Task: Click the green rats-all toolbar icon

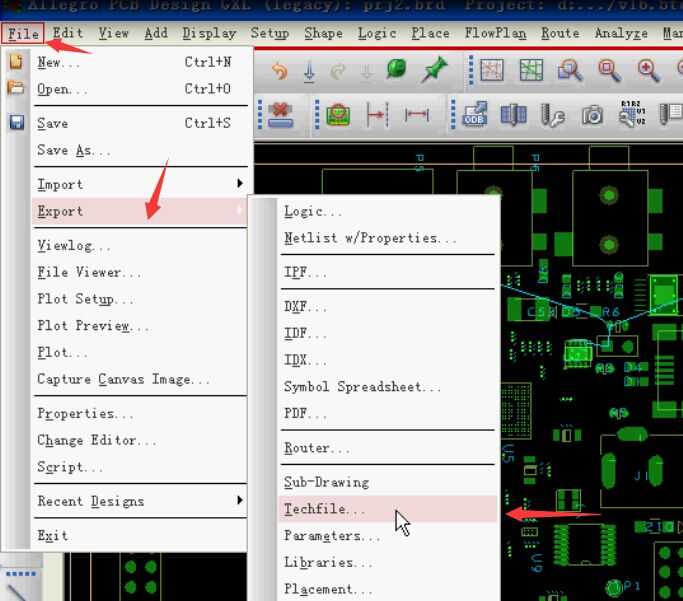Action: tap(531, 70)
